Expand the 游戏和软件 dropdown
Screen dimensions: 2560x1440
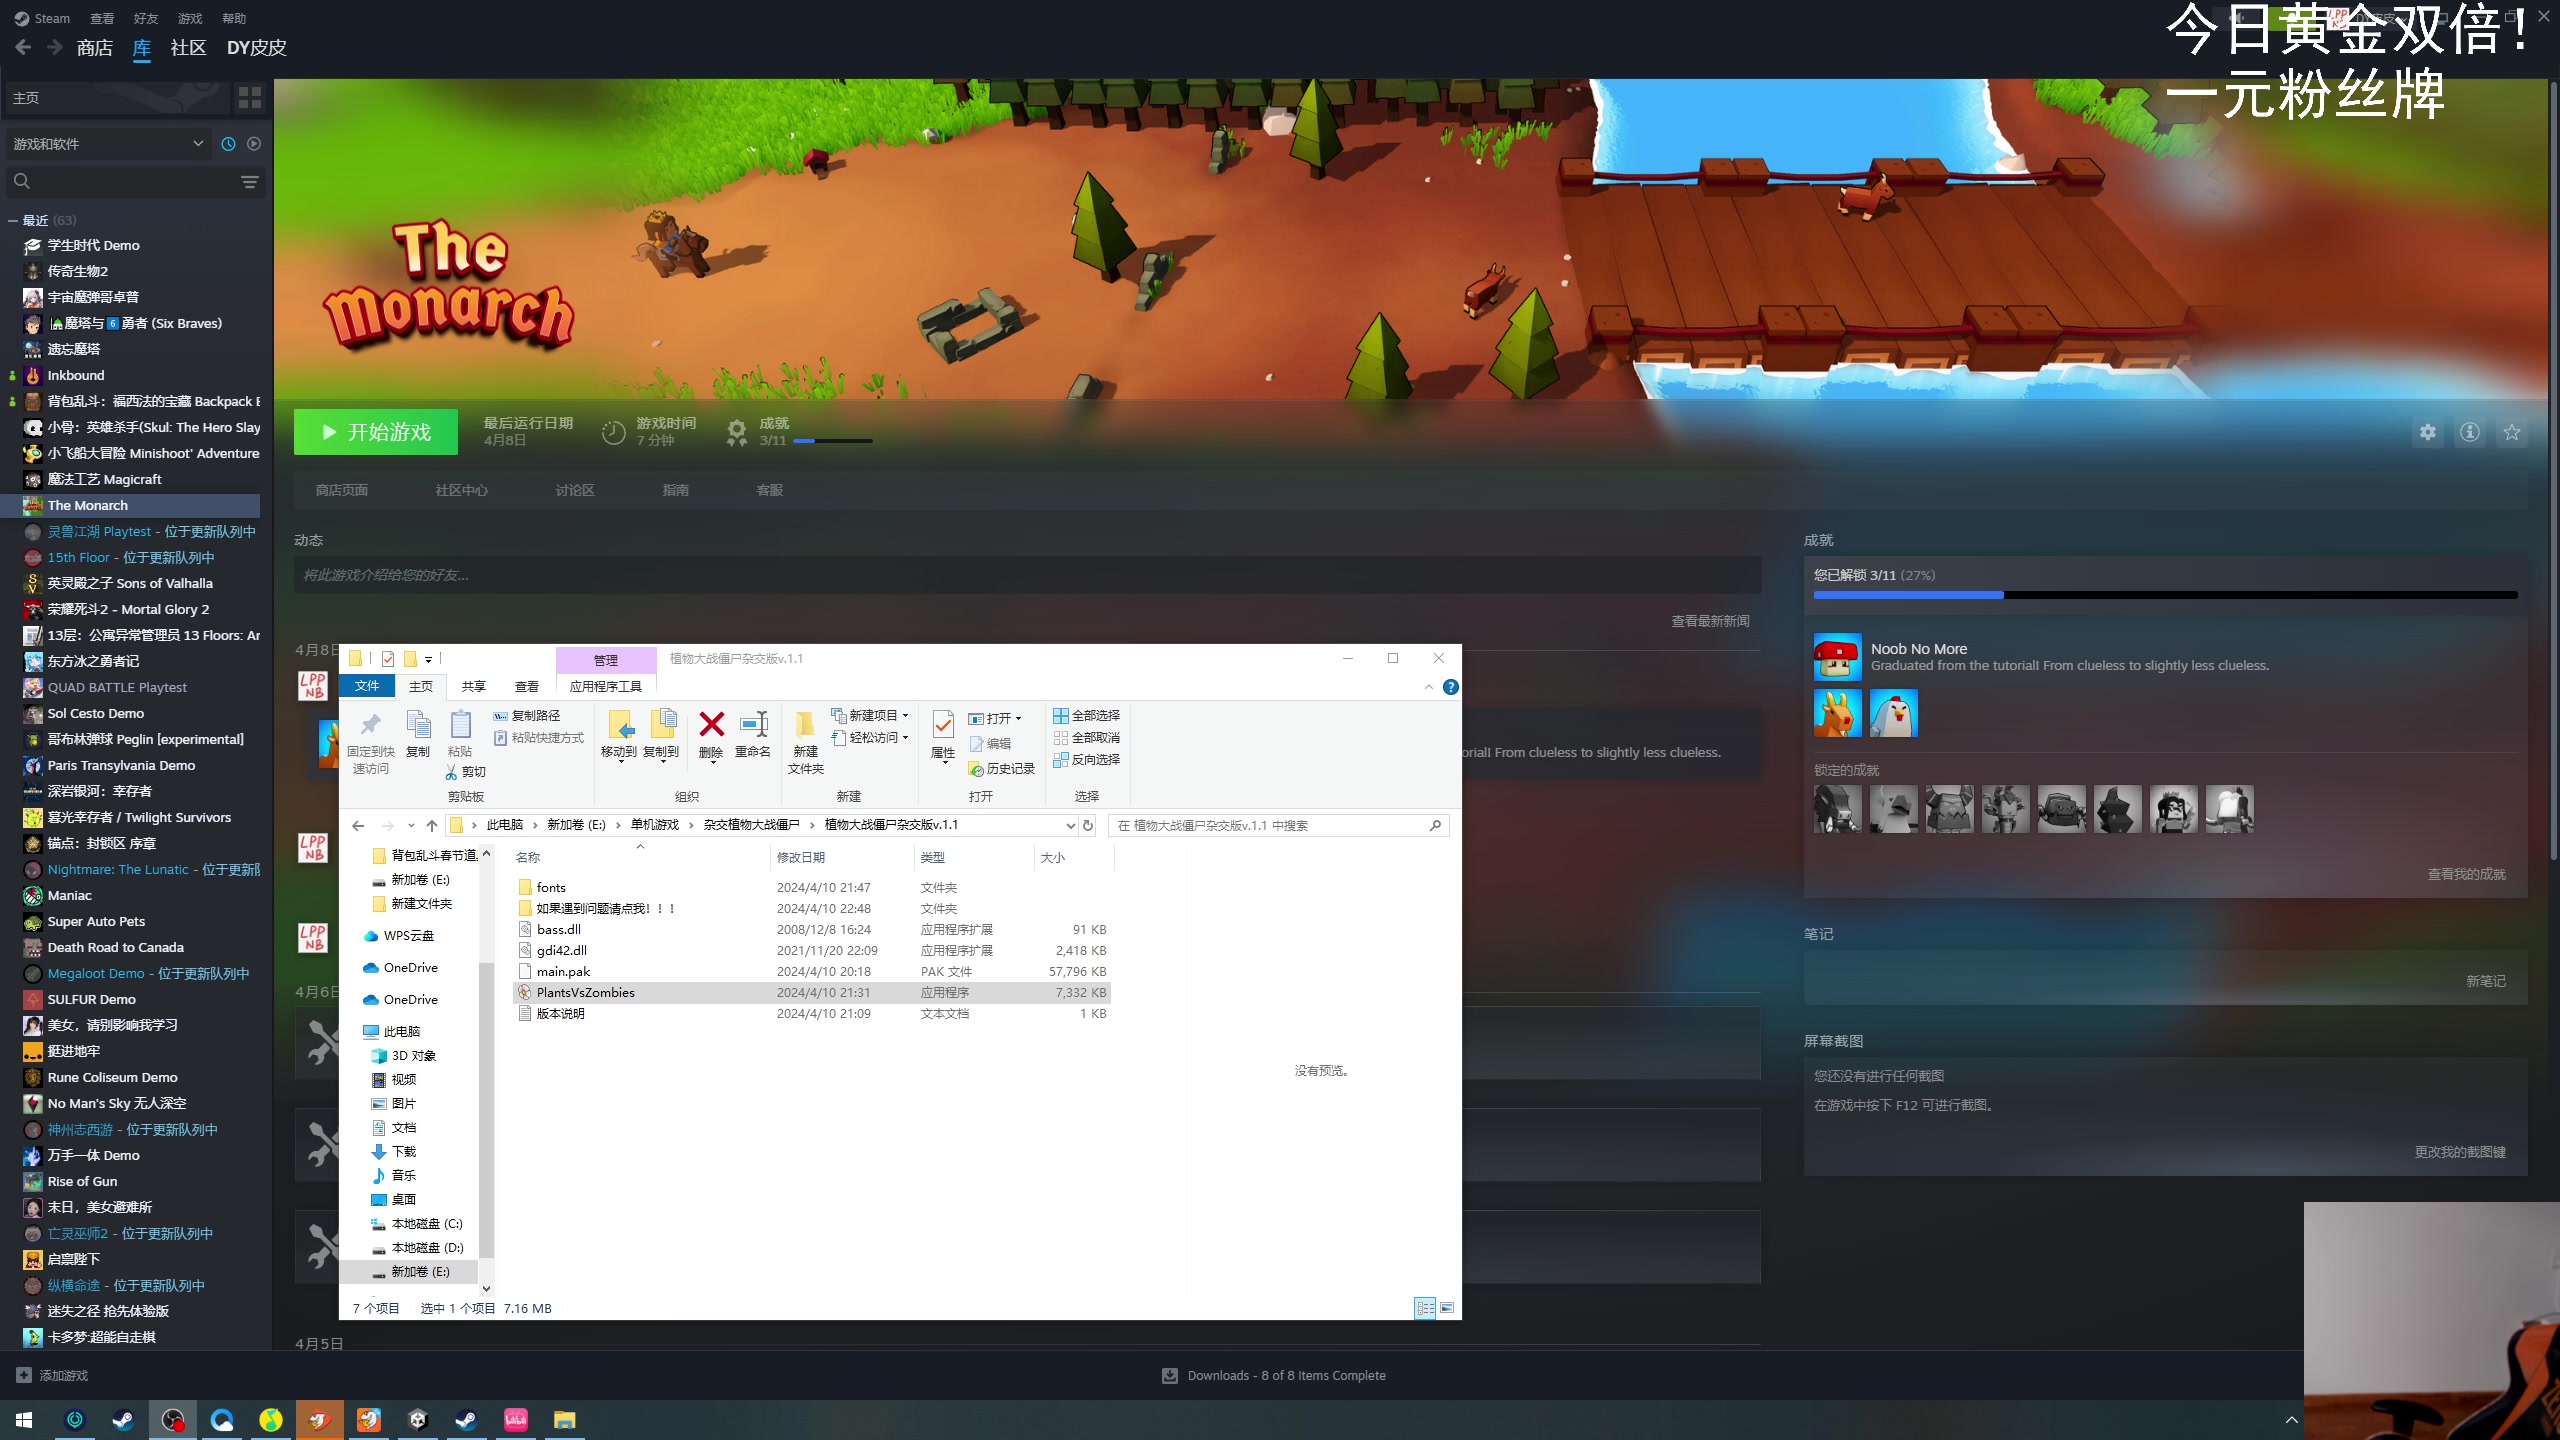[198, 144]
